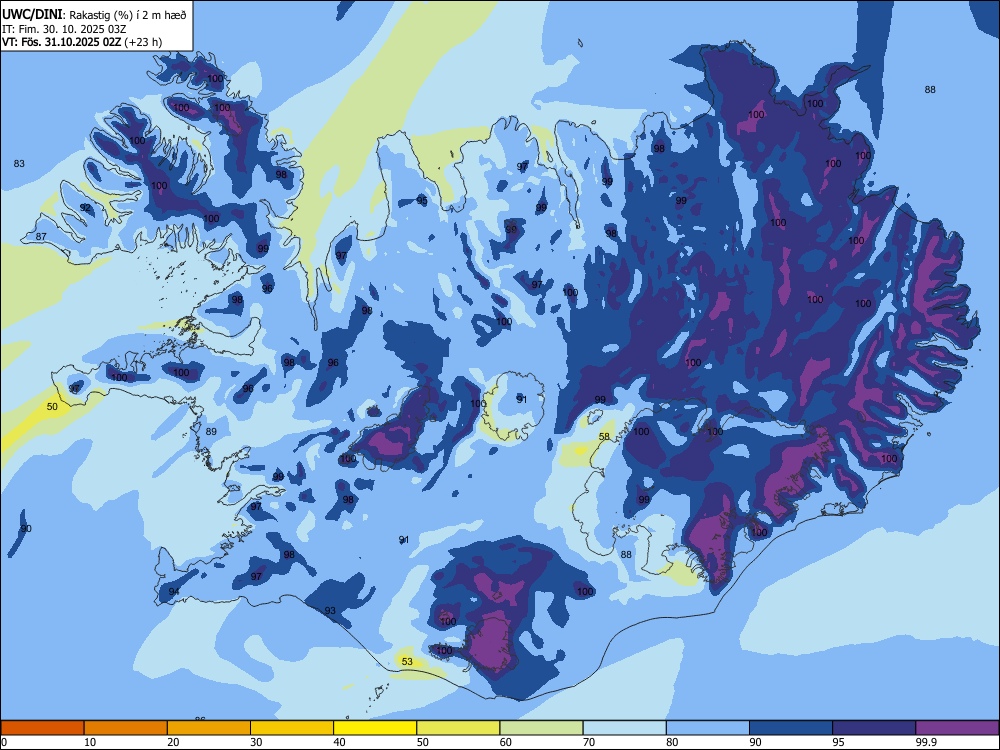Screen dimensions: 1000x750
Task: Click the humidity value 89 in the west
Action: [211, 432]
